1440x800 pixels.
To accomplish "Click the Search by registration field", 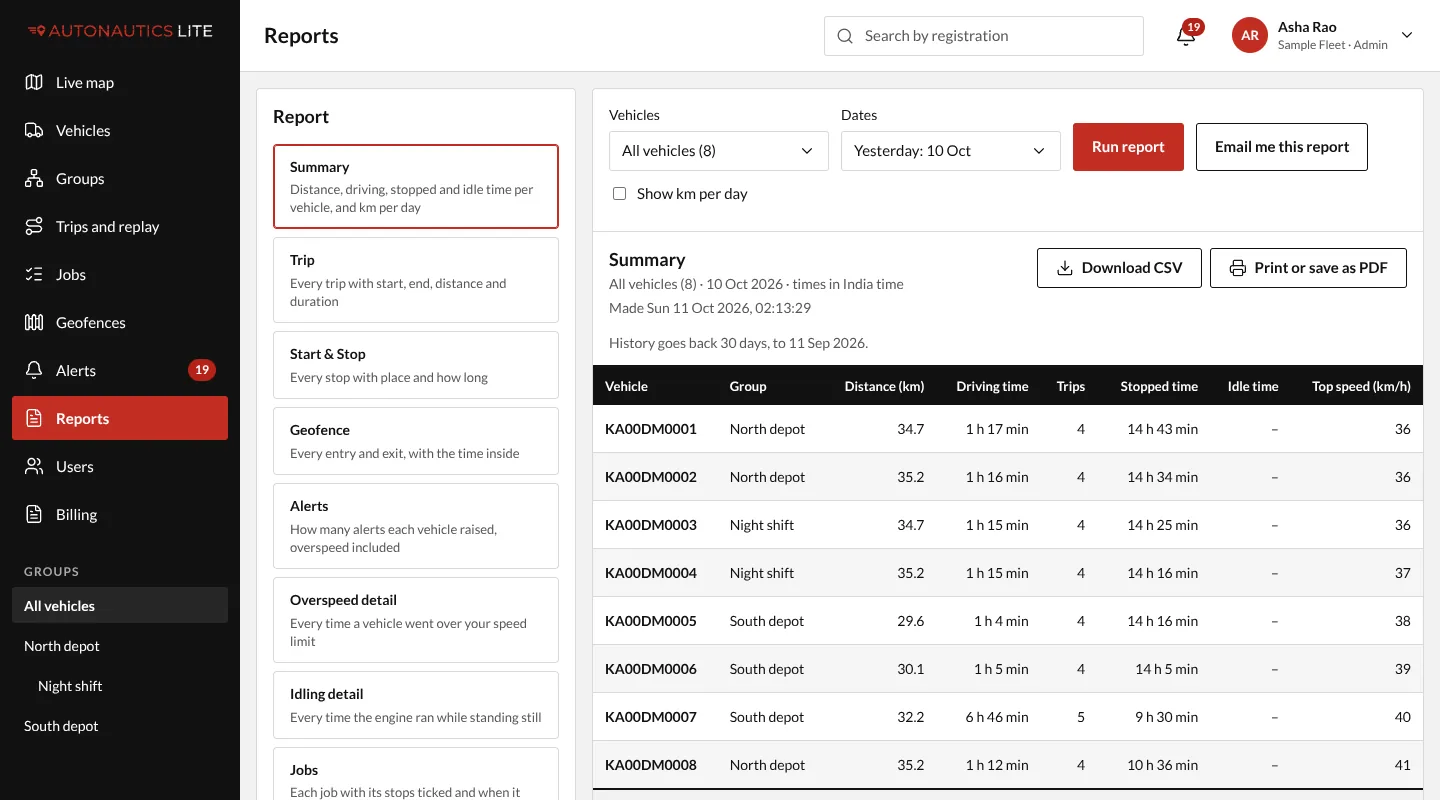I will 984,36.
